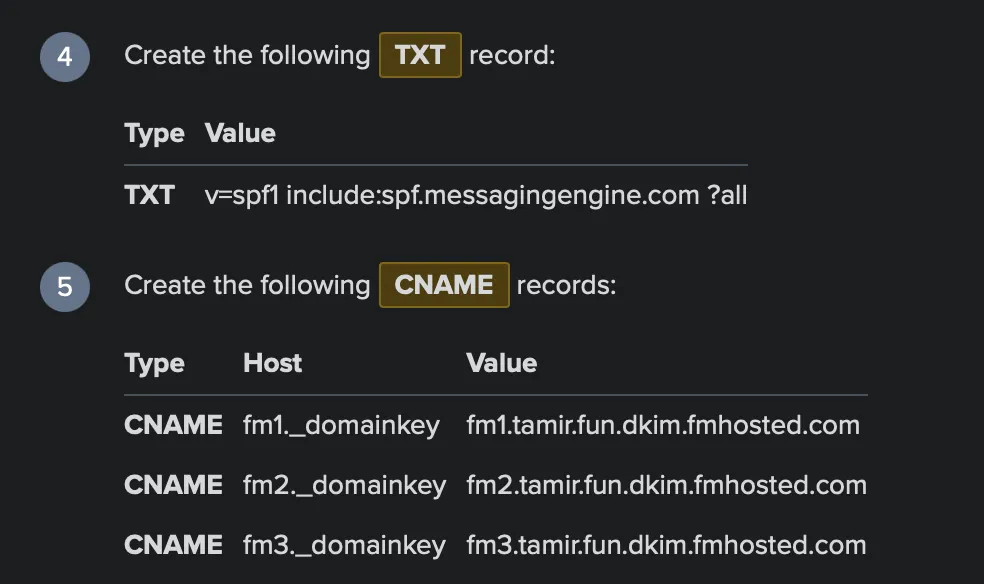This screenshot has height=584, width=984.
Task: Click the CNAME type cell in fm1 row
Action: (x=173, y=425)
